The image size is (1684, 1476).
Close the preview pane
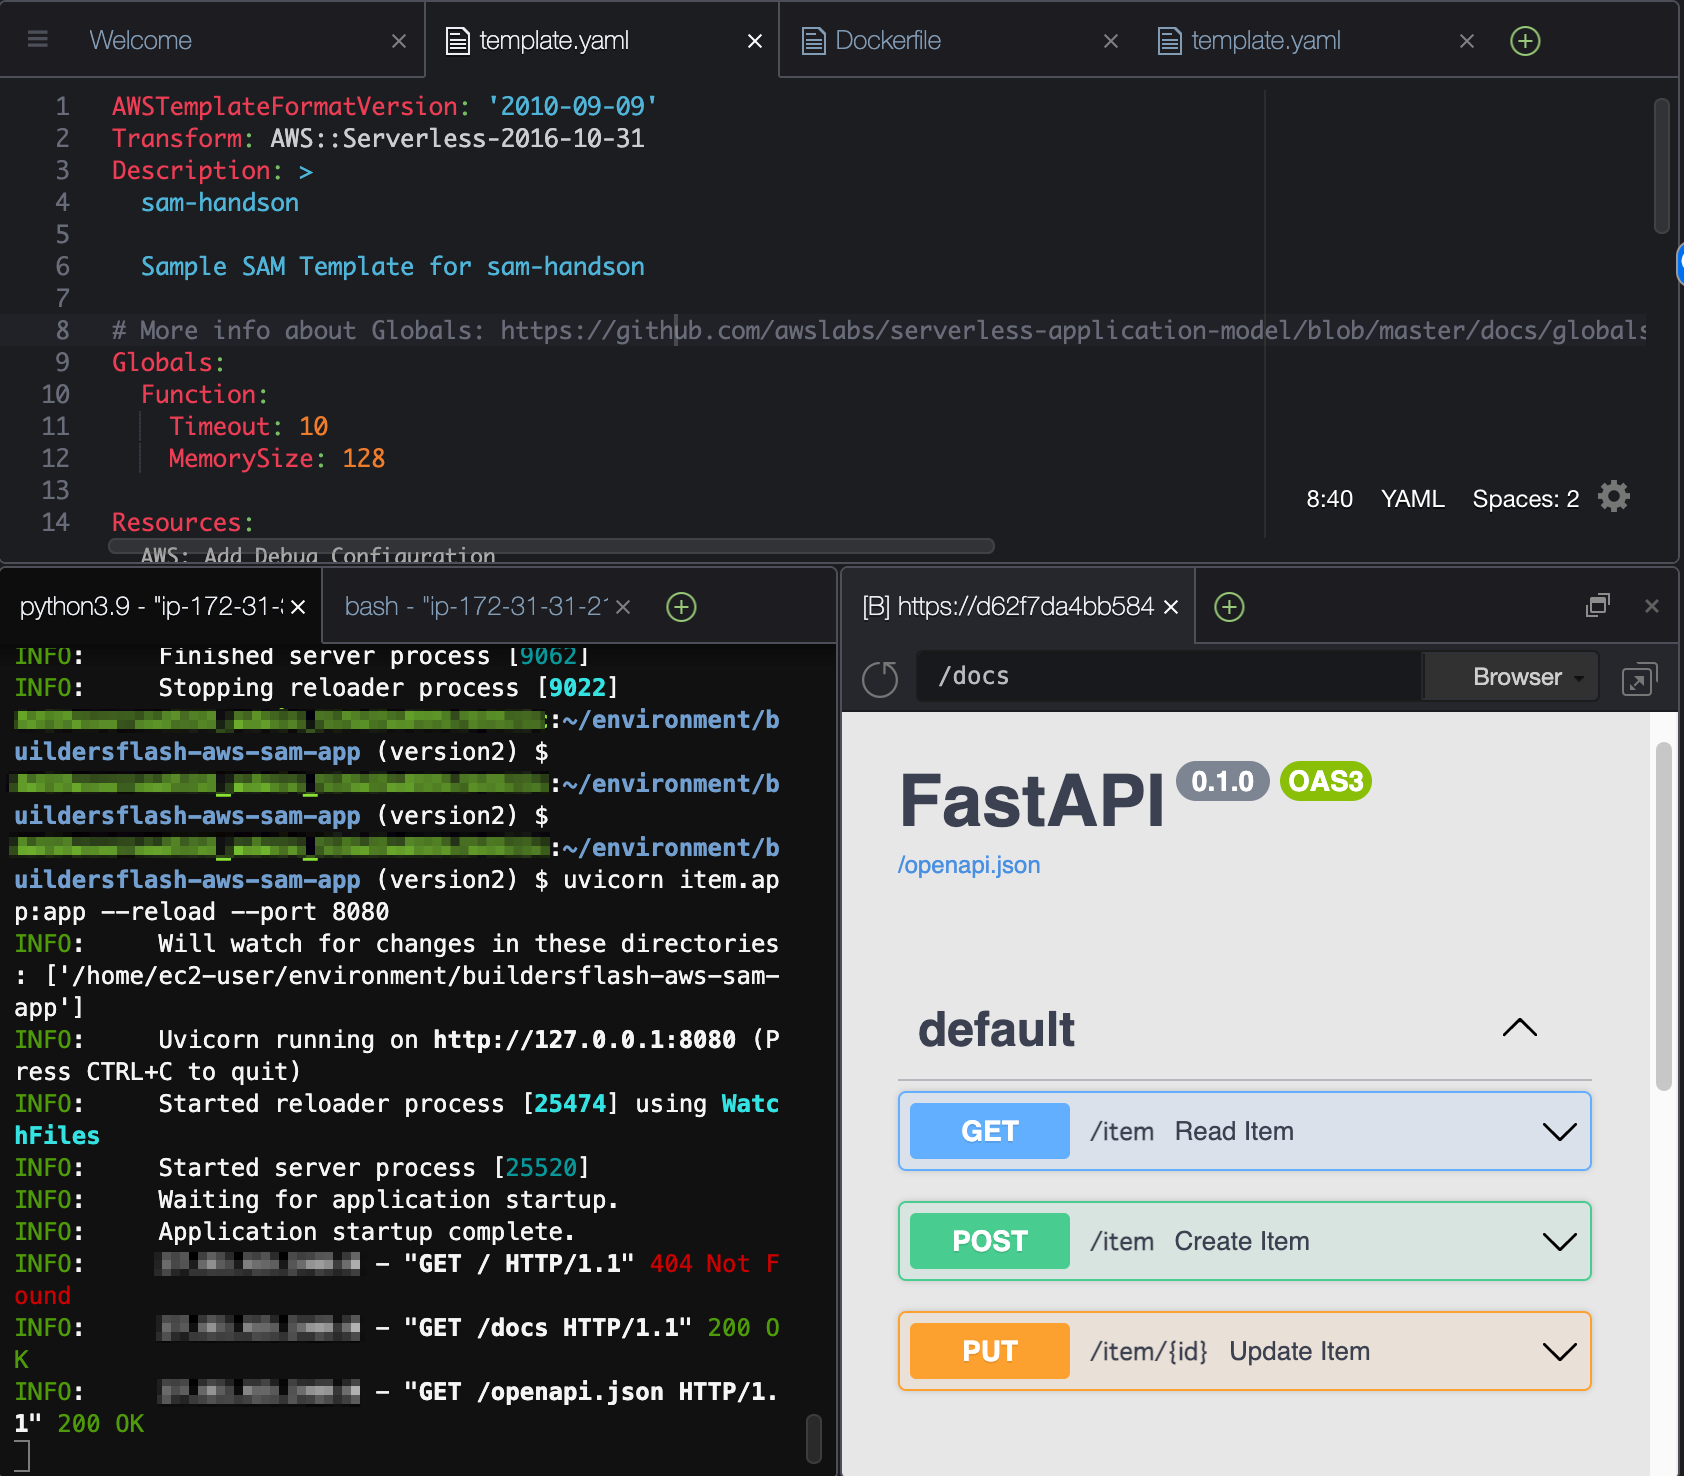(1652, 606)
